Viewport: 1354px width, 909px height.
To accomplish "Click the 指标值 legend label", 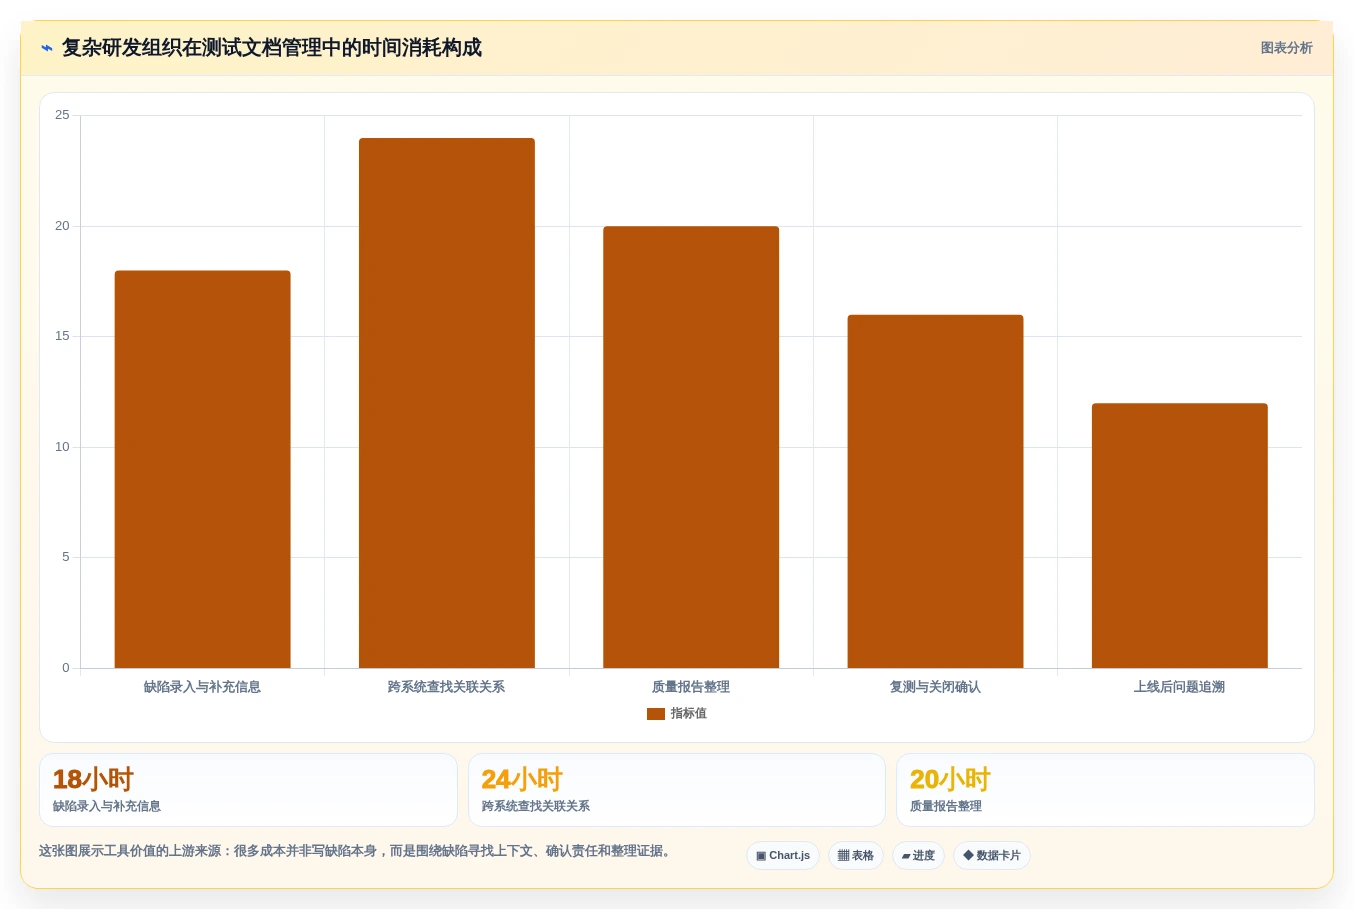I will (x=688, y=714).
